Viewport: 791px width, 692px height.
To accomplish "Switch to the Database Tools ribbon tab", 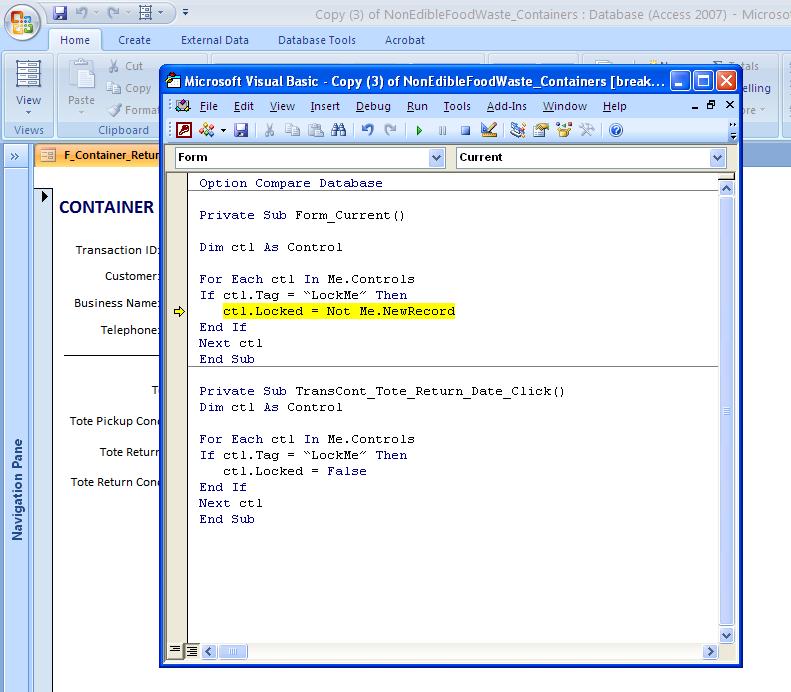I will tap(317, 40).
